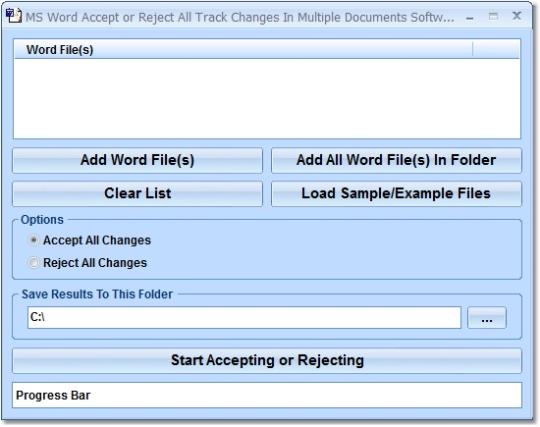Click the Add Word File(s) button

tap(137, 160)
